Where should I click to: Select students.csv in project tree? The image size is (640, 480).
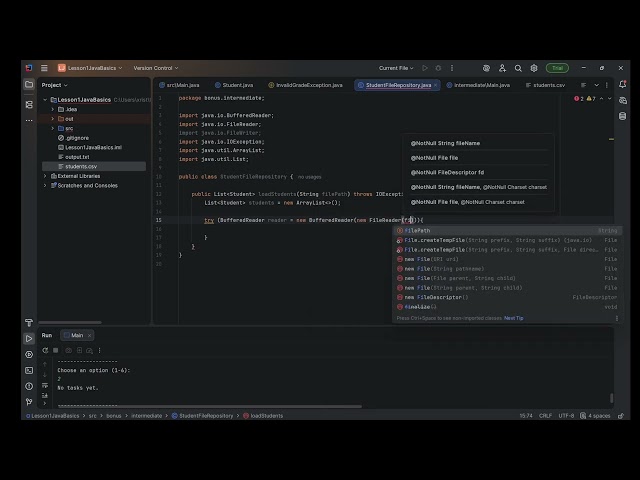pyautogui.click(x=94, y=167)
